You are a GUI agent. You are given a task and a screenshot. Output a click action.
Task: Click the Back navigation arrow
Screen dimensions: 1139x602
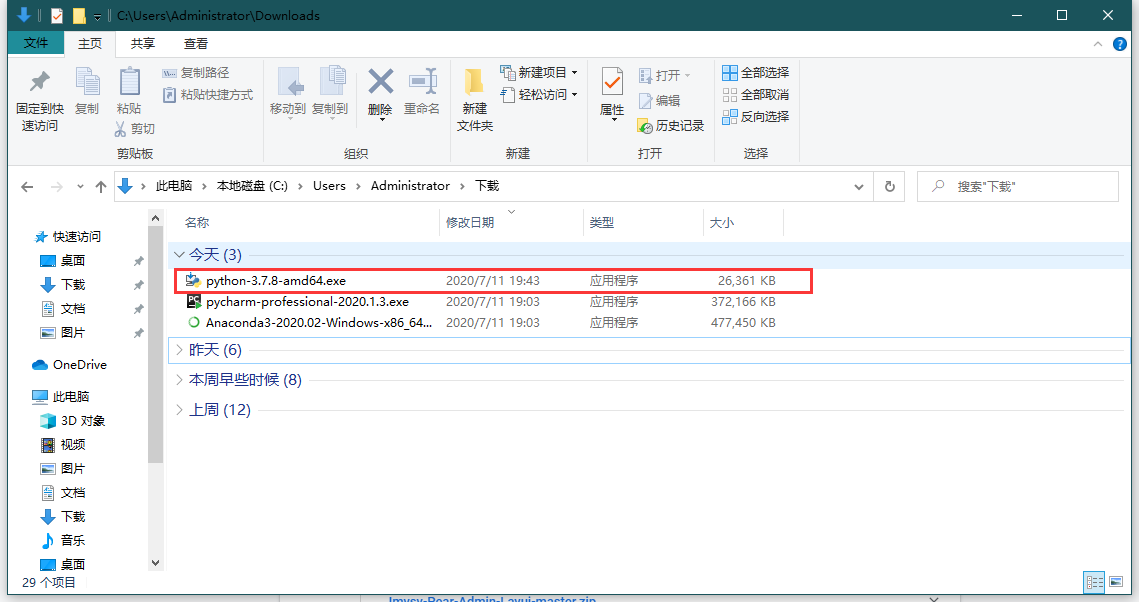coord(28,187)
